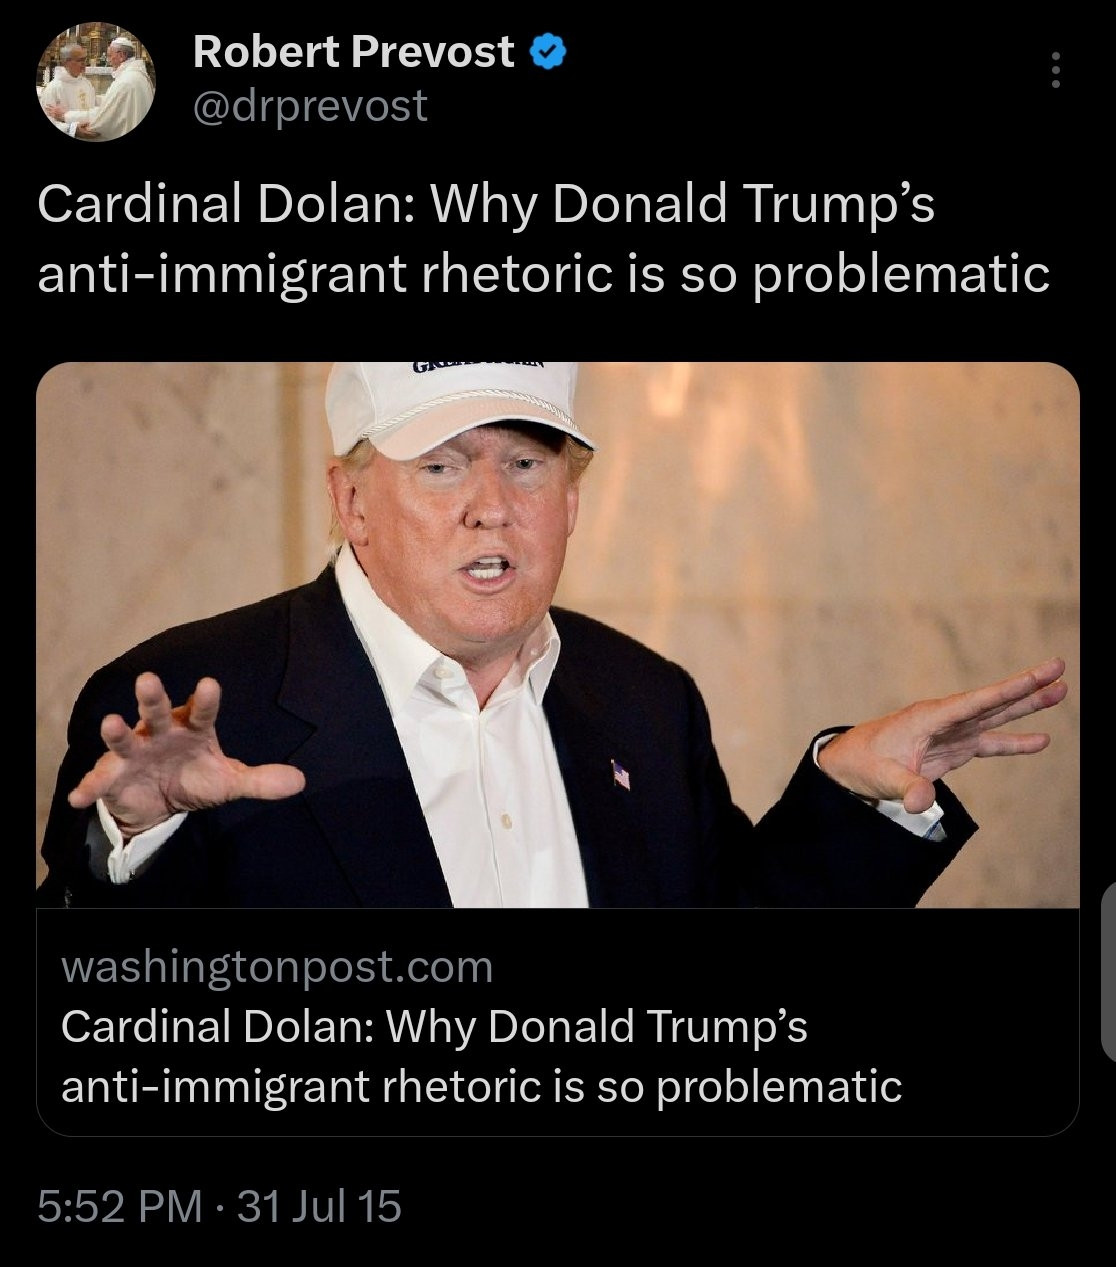Open the Washington Post article preview image
This screenshot has width=1116, height=1267.
pos(558,635)
